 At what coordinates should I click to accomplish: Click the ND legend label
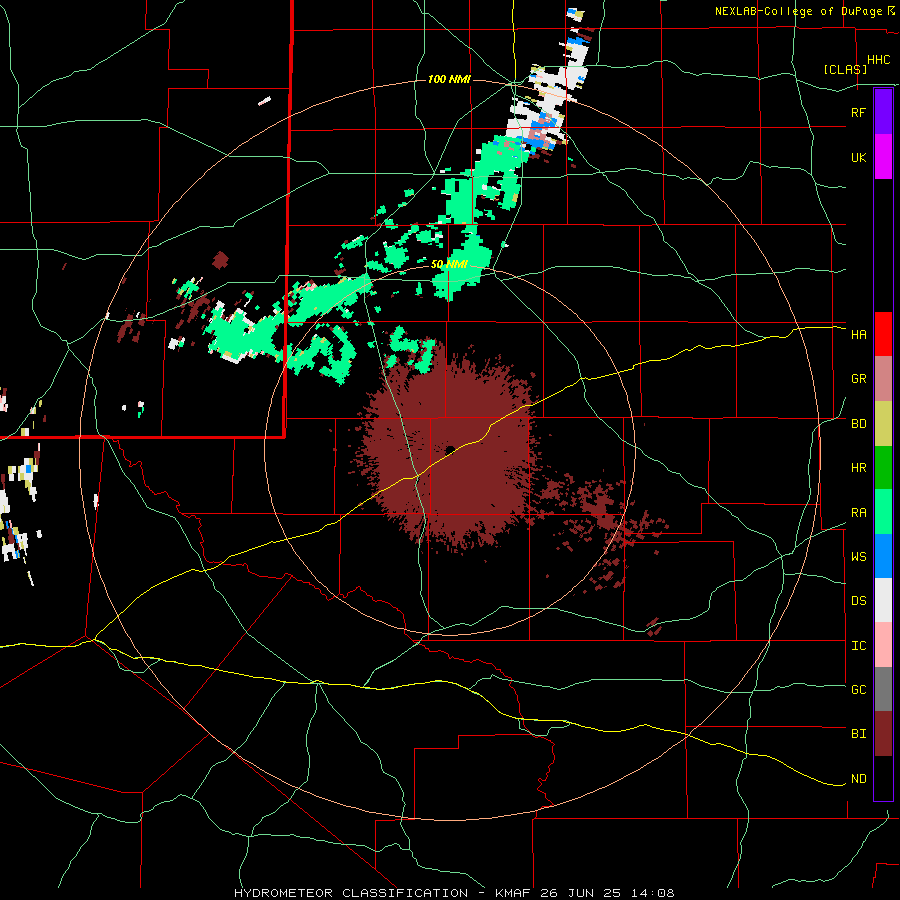click(859, 779)
